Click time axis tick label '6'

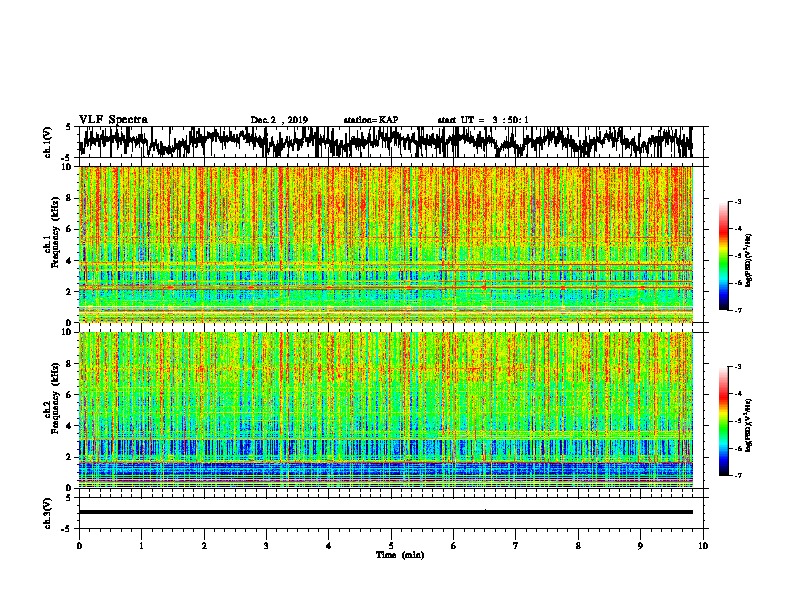click(x=453, y=546)
